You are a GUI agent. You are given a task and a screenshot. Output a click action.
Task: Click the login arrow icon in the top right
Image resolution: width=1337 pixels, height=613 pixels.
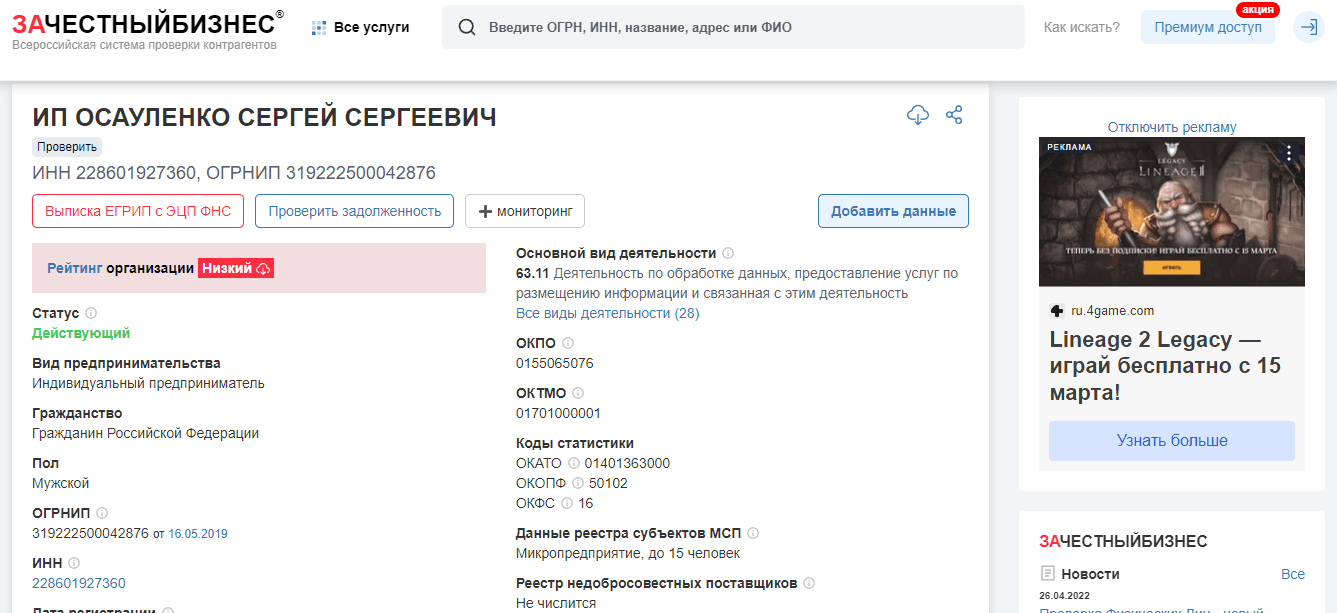pos(1310,27)
